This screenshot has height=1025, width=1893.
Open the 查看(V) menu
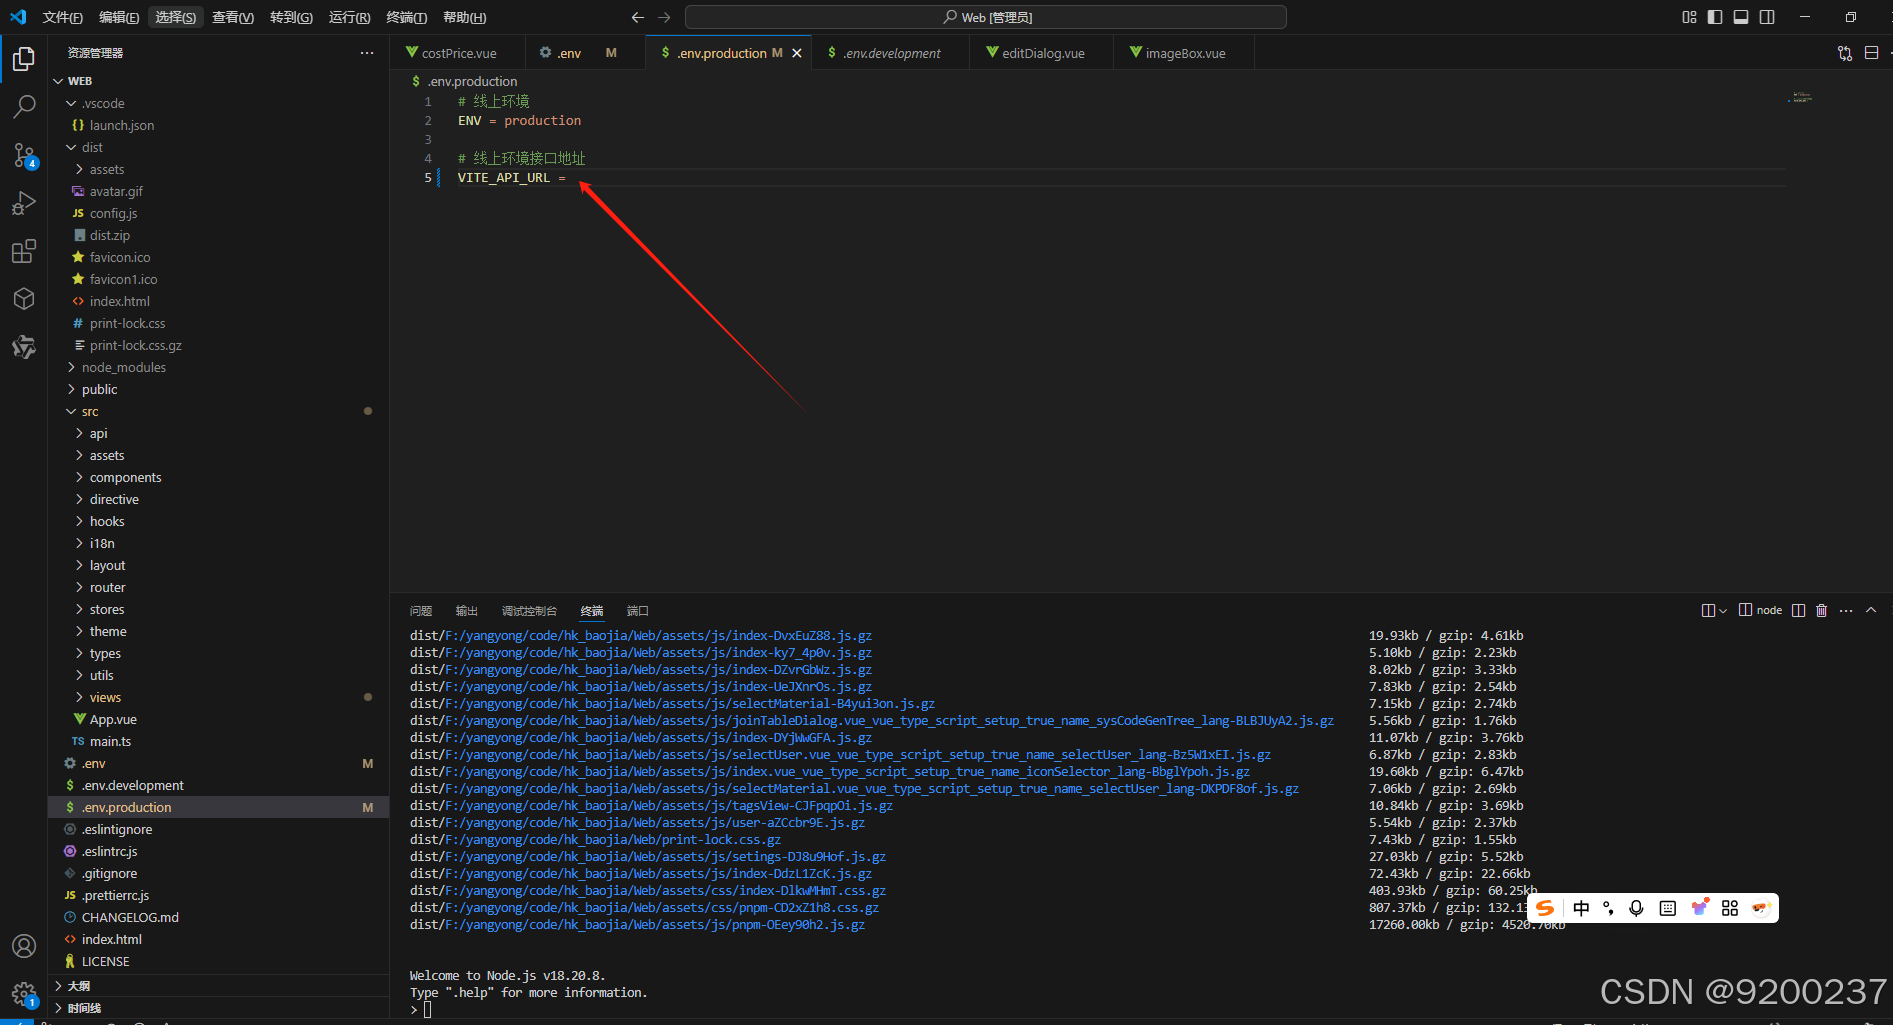pos(233,17)
